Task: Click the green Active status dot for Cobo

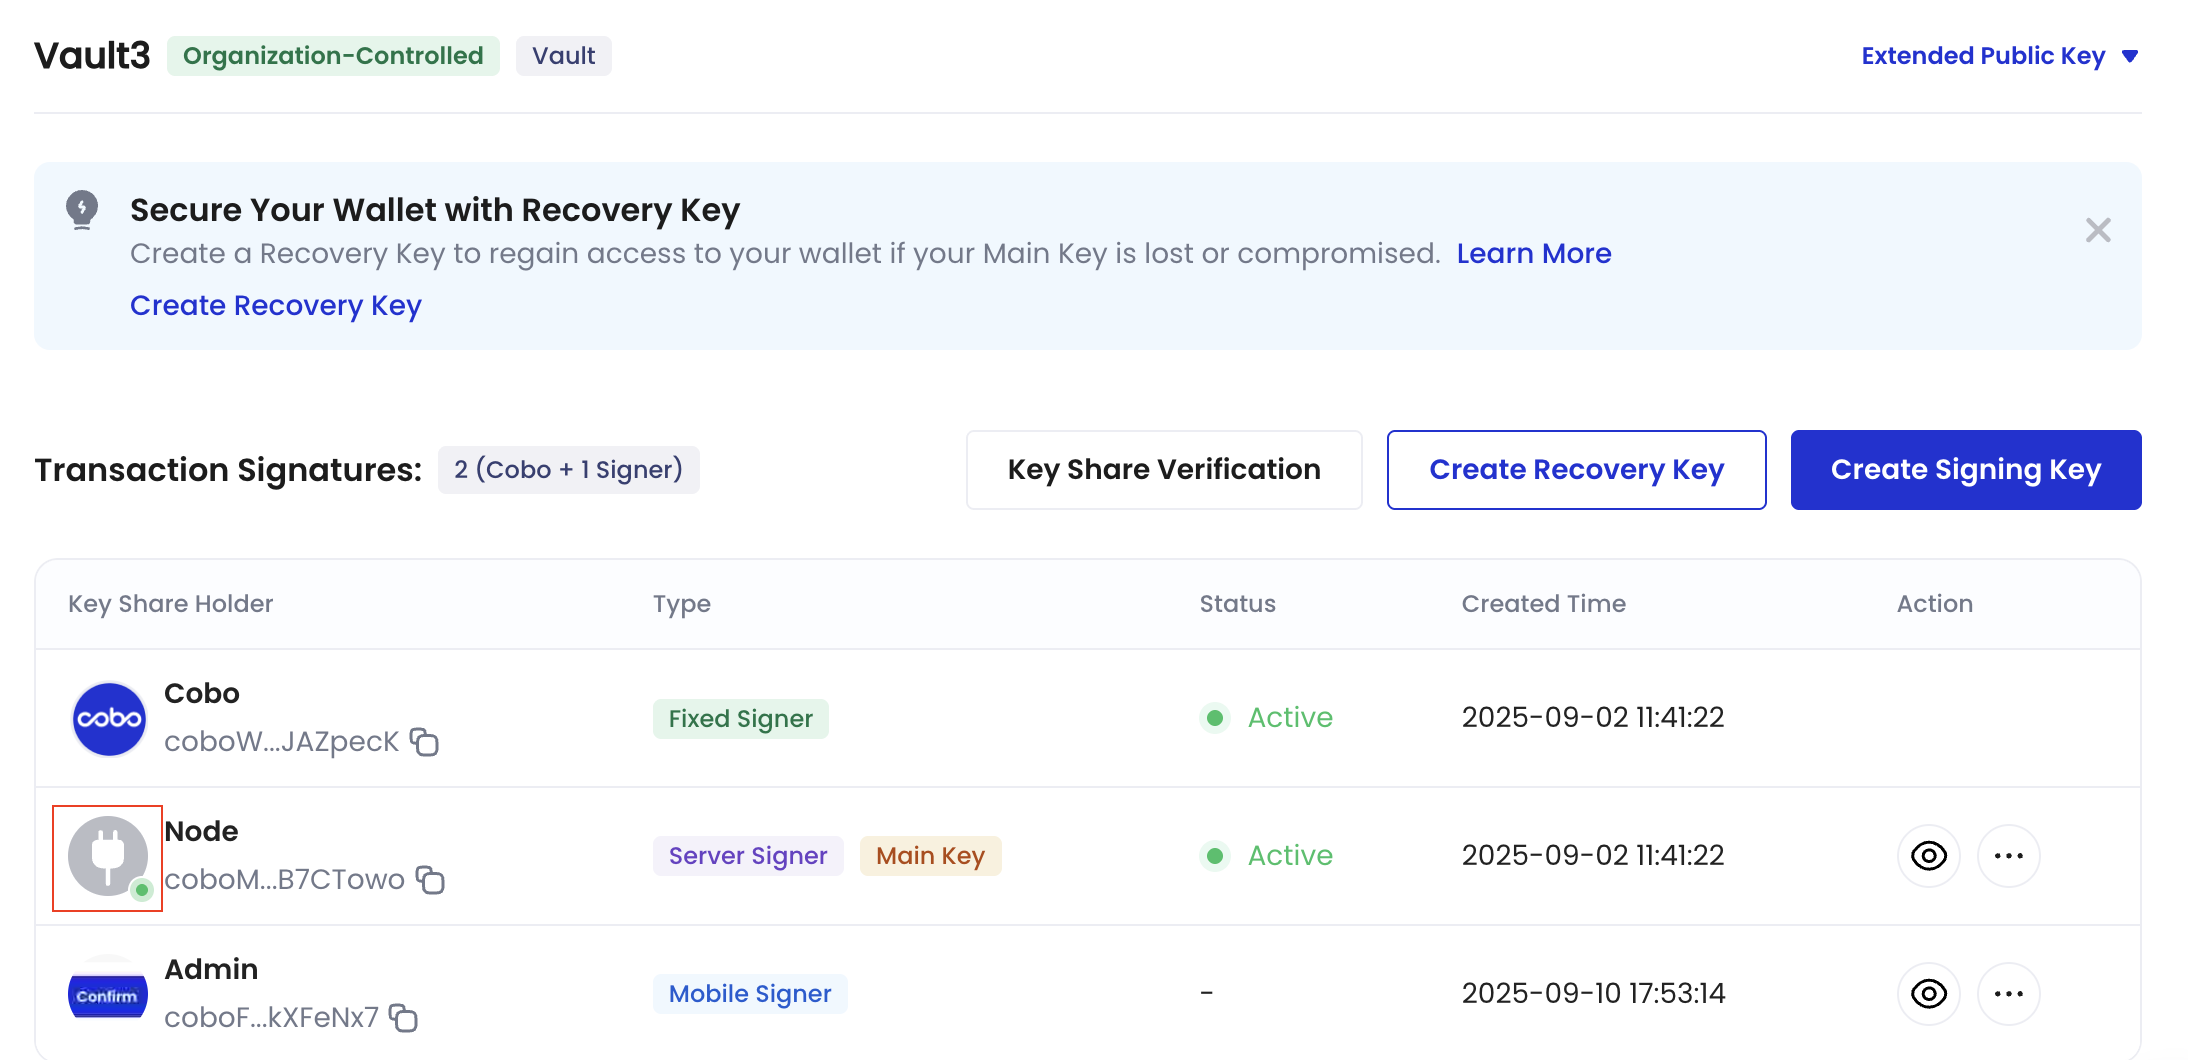Action: tap(1214, 718)
